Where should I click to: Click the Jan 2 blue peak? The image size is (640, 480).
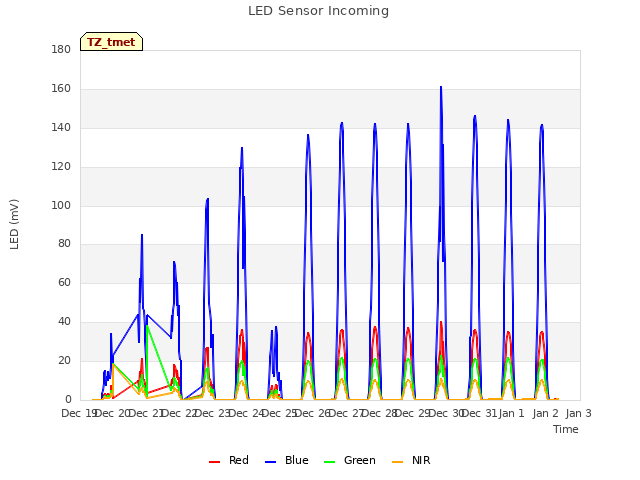pos(542,125)
